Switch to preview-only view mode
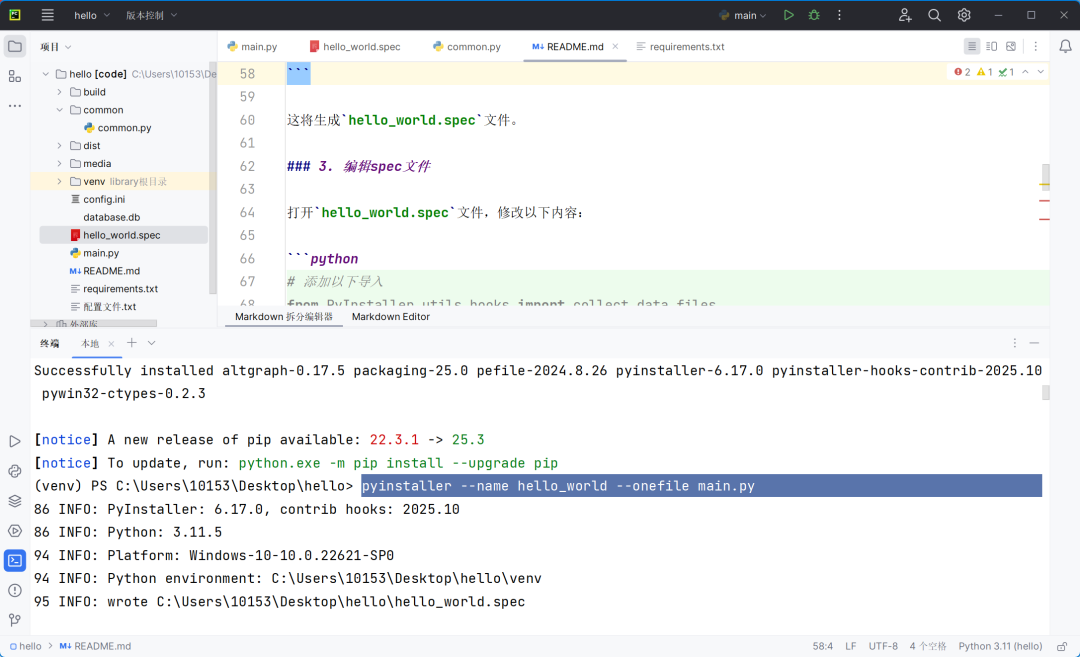This screenshot has height=657, width=1080. (1010, 46)
